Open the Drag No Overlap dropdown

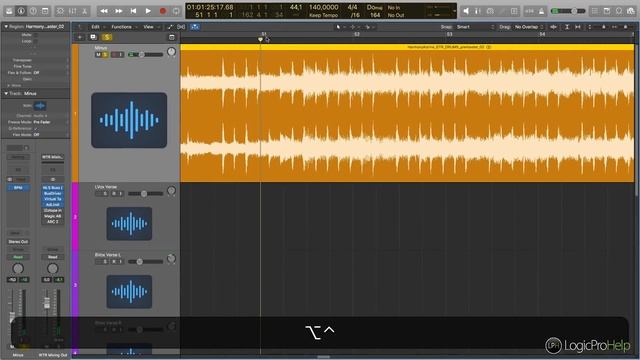coord(529,27)
